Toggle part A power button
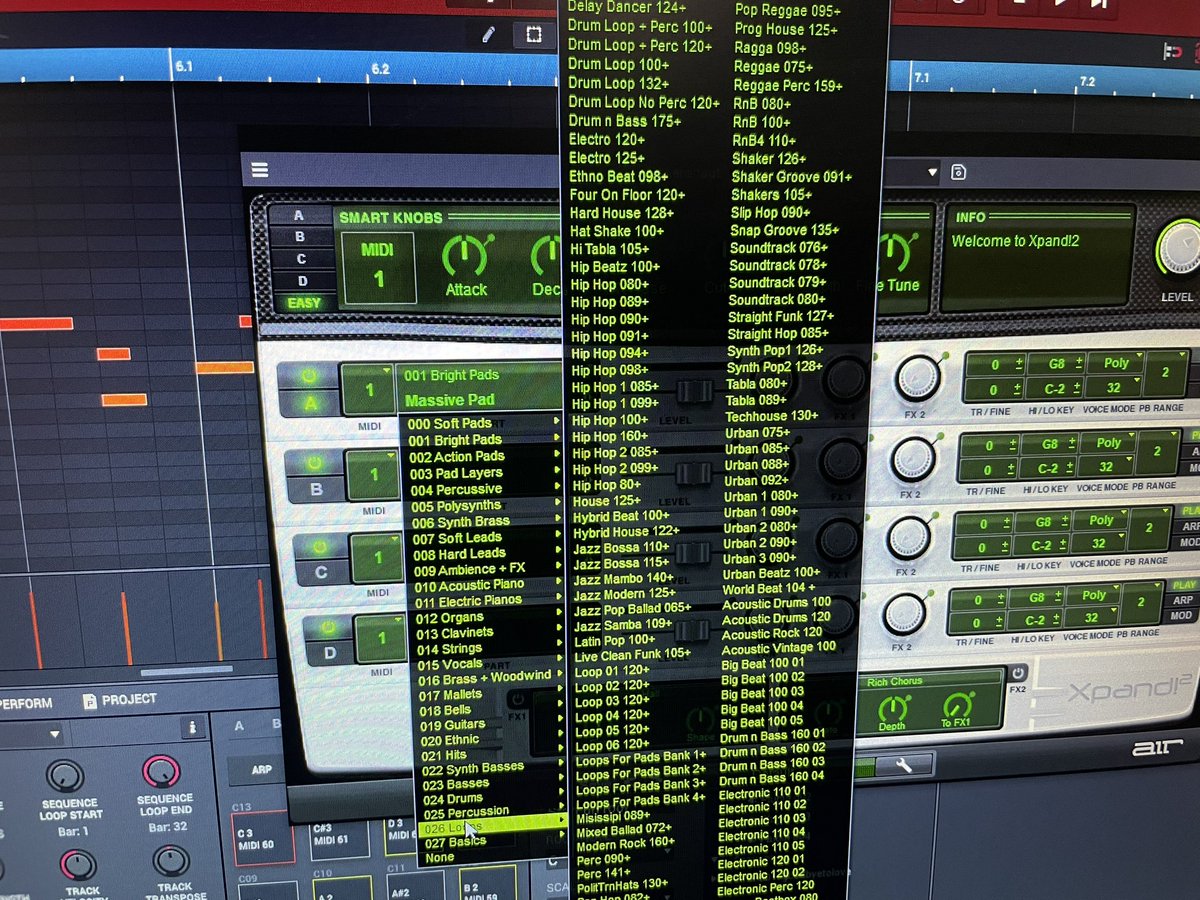Viewport: 1200px width, 900px height. tap(309, 376)
